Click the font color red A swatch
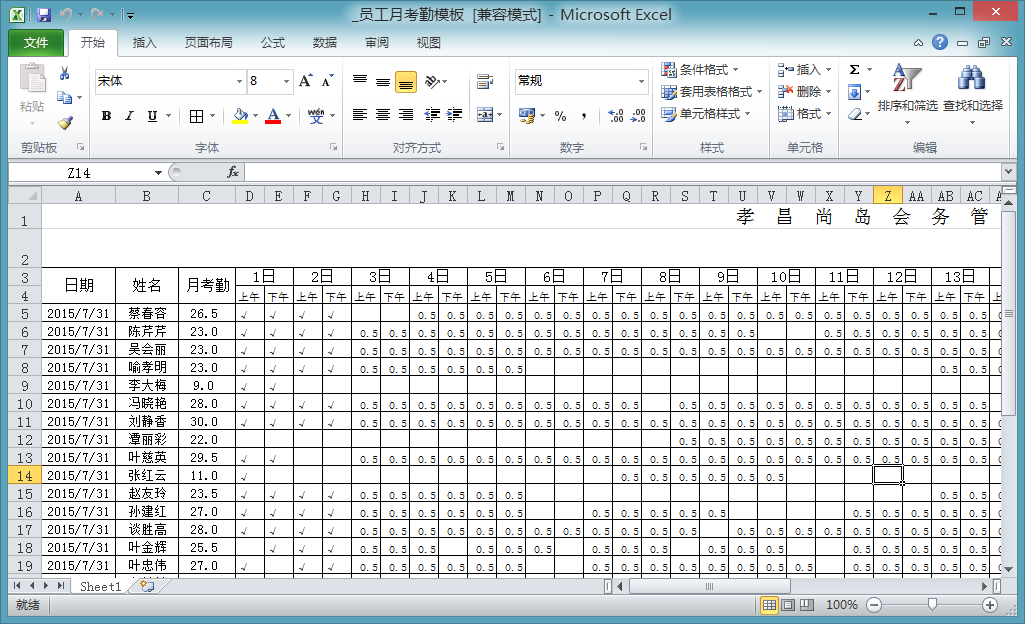1025x624 pixels. (273, 116)
